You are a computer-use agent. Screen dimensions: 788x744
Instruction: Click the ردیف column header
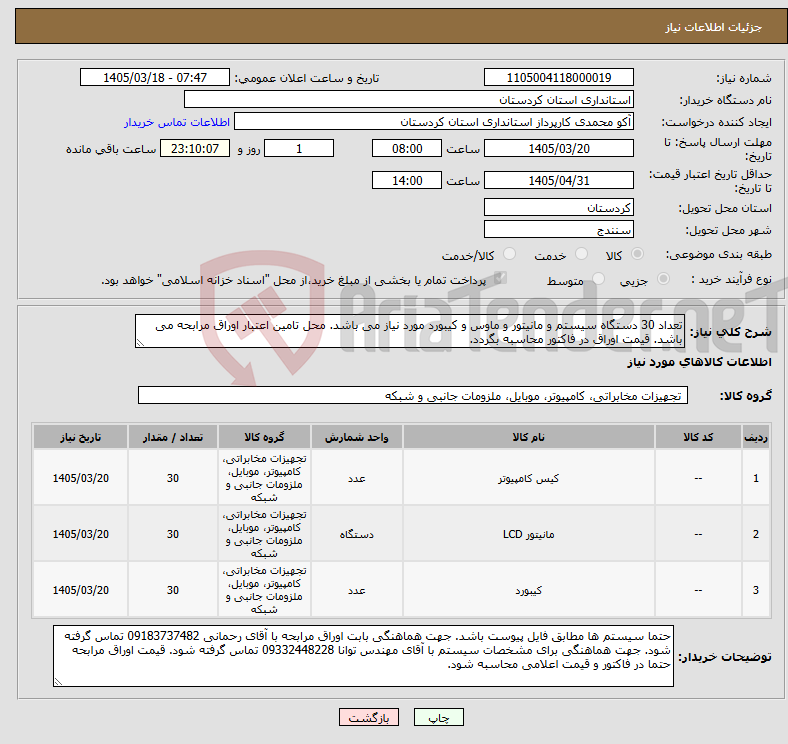pyautogui.click(x=756, y=437)
